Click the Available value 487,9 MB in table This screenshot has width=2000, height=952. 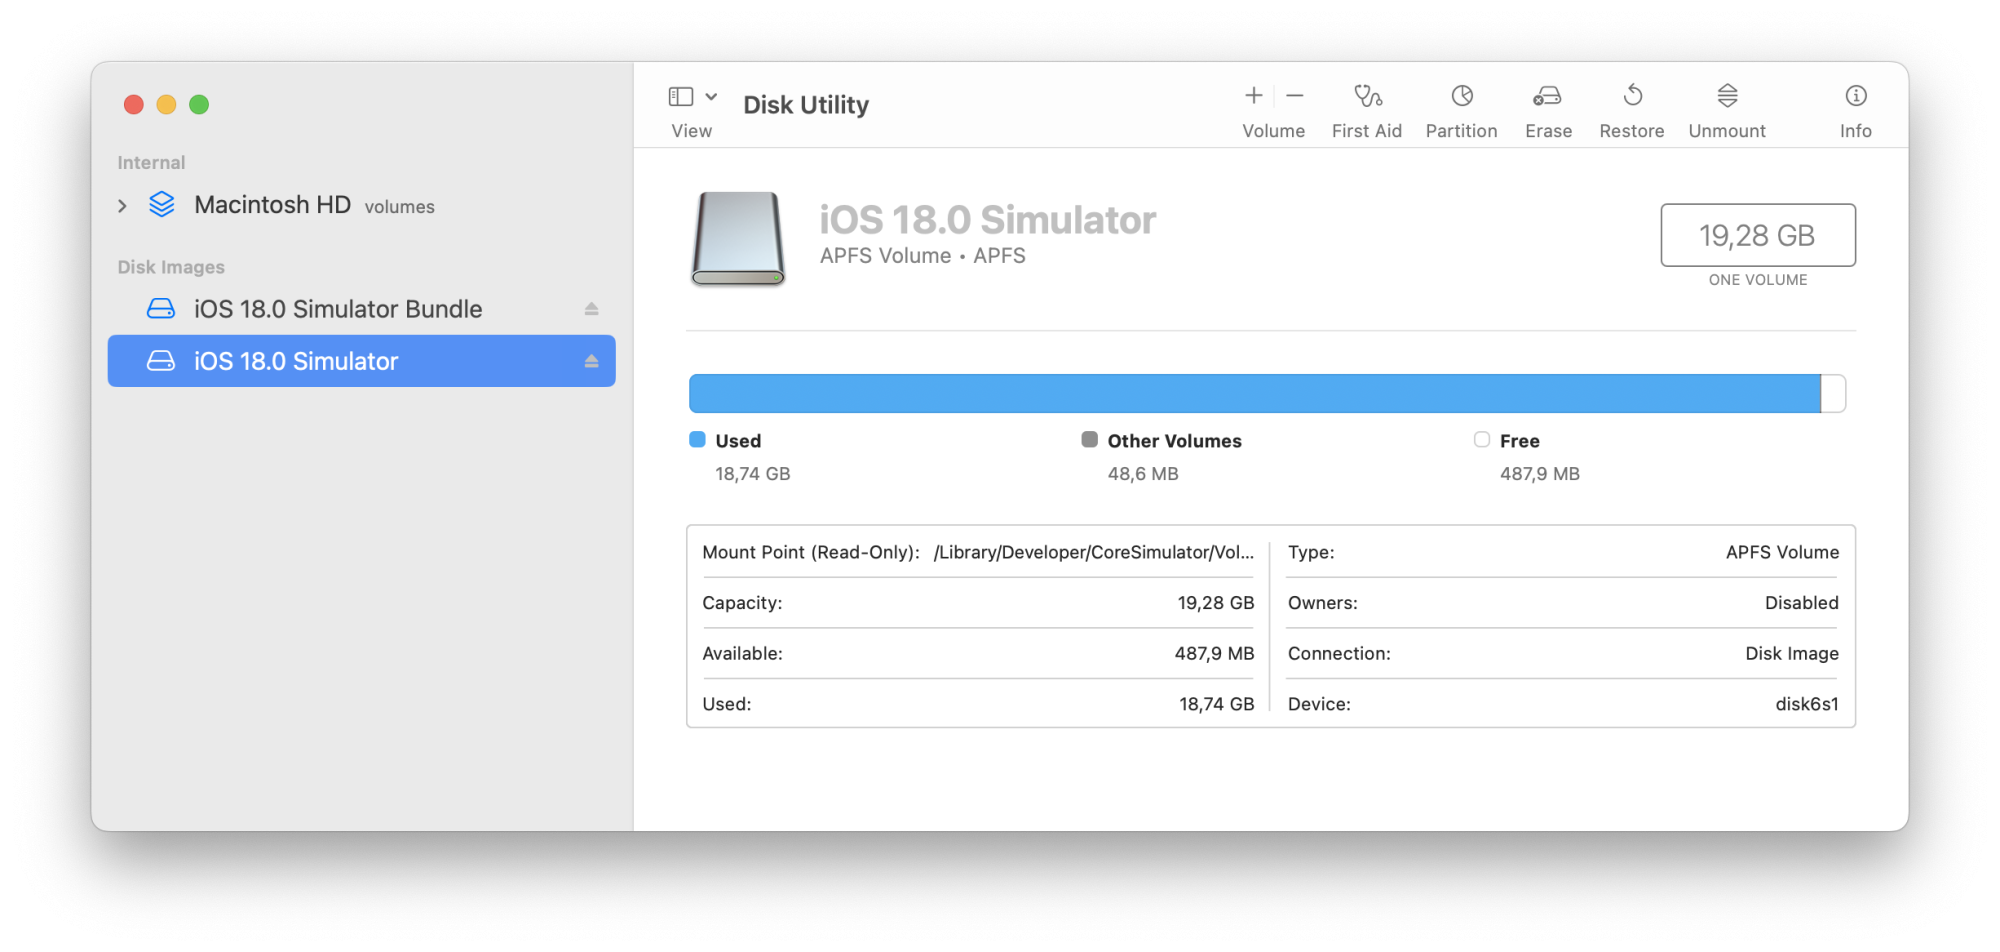pyautogui.click(x=1214, y=653)
